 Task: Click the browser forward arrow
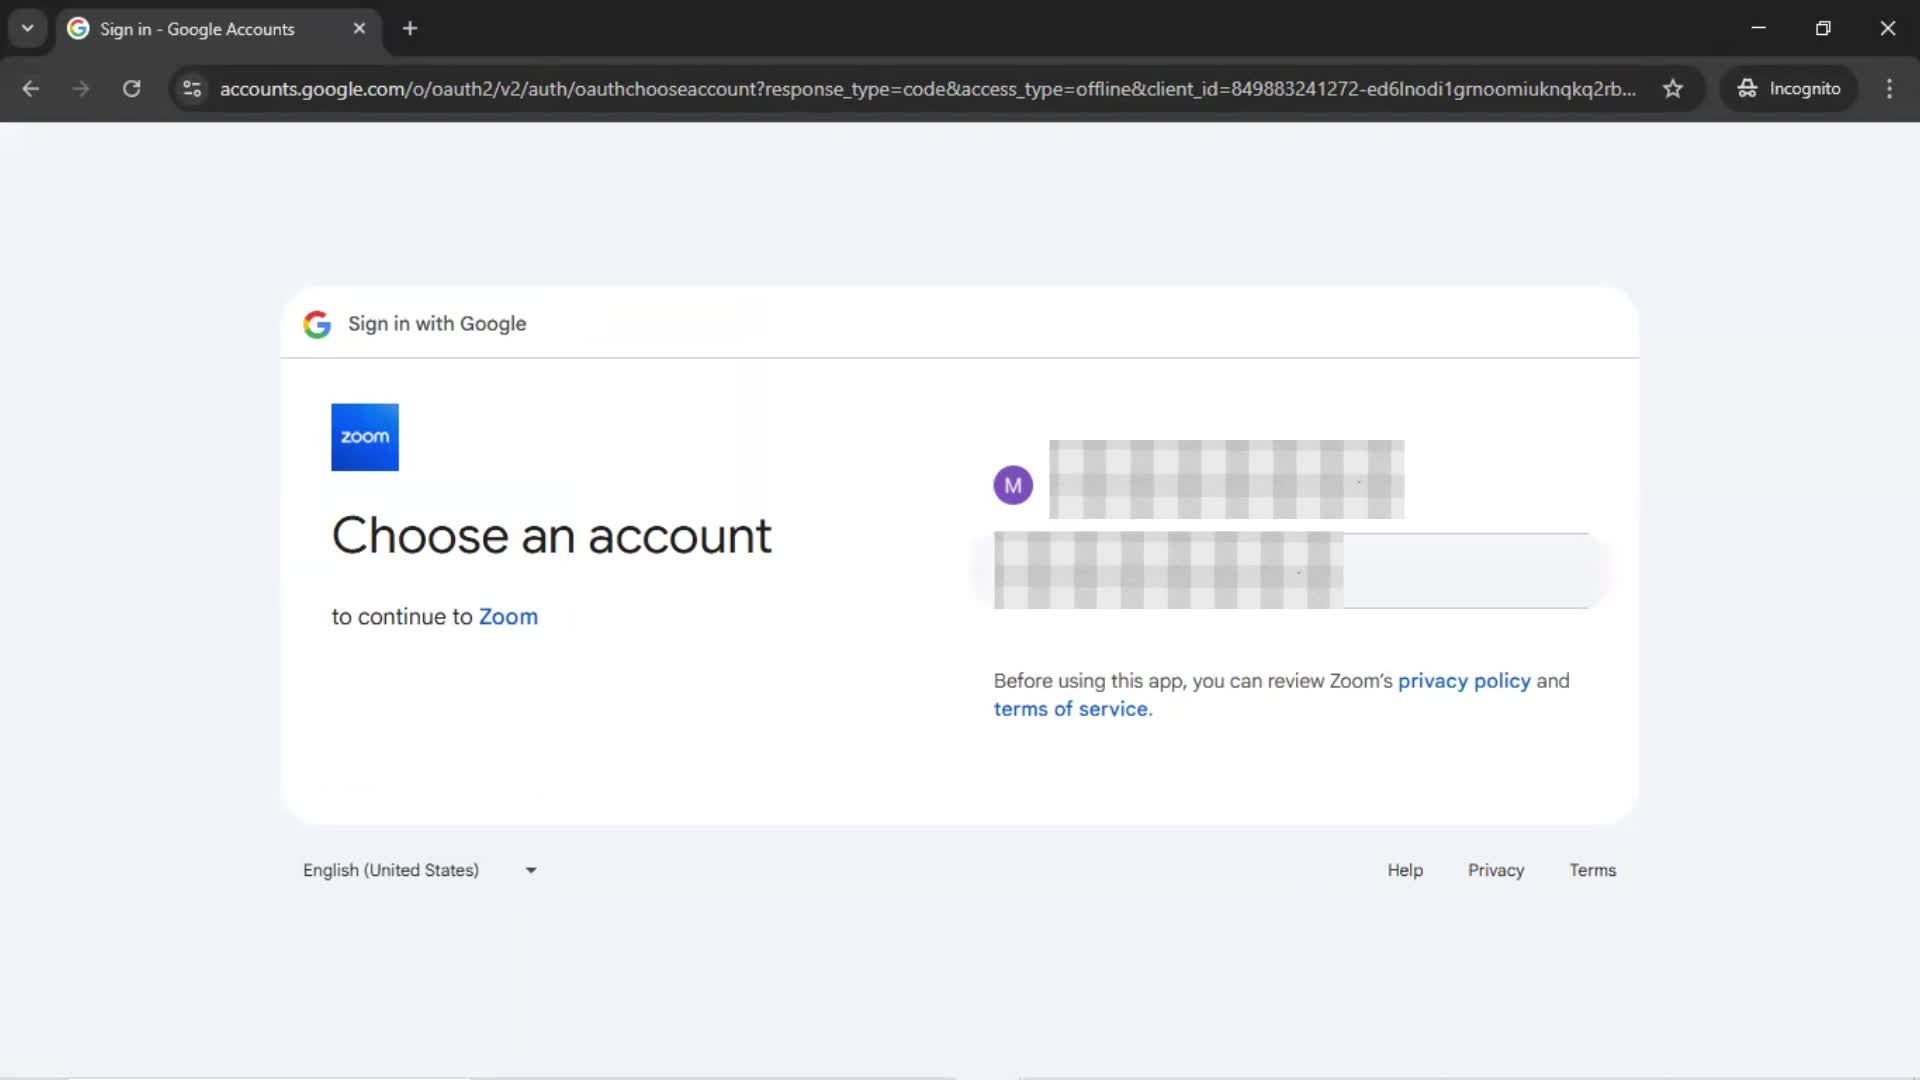point(81,88)
